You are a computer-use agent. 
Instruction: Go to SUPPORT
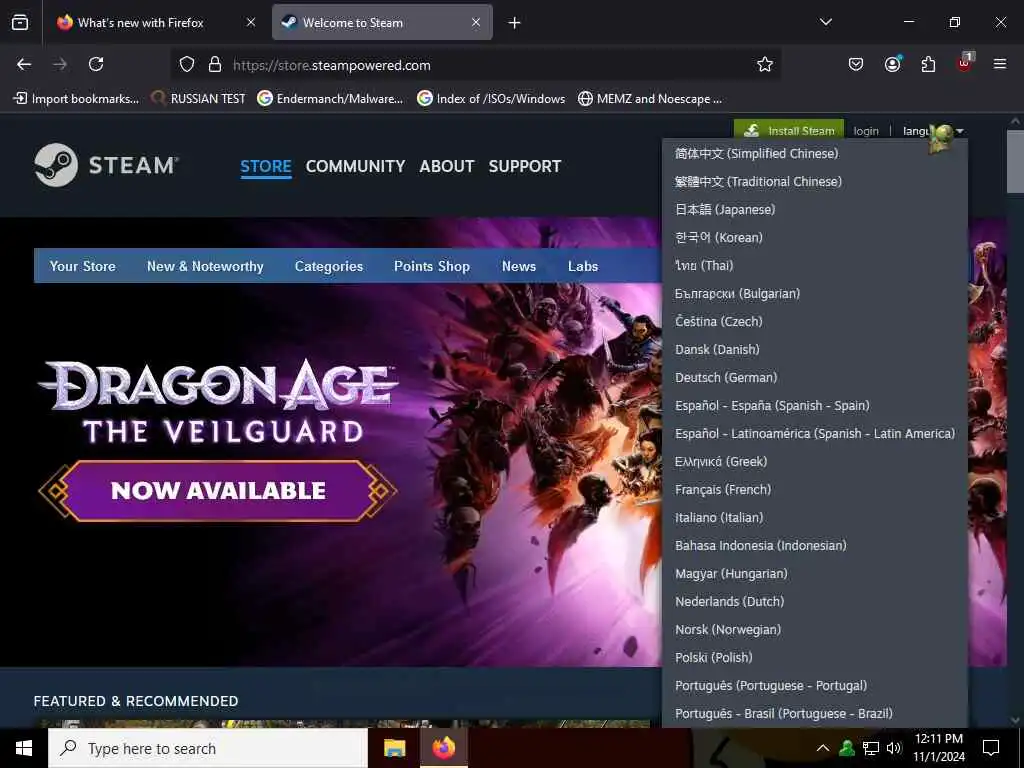click(525, 166)
